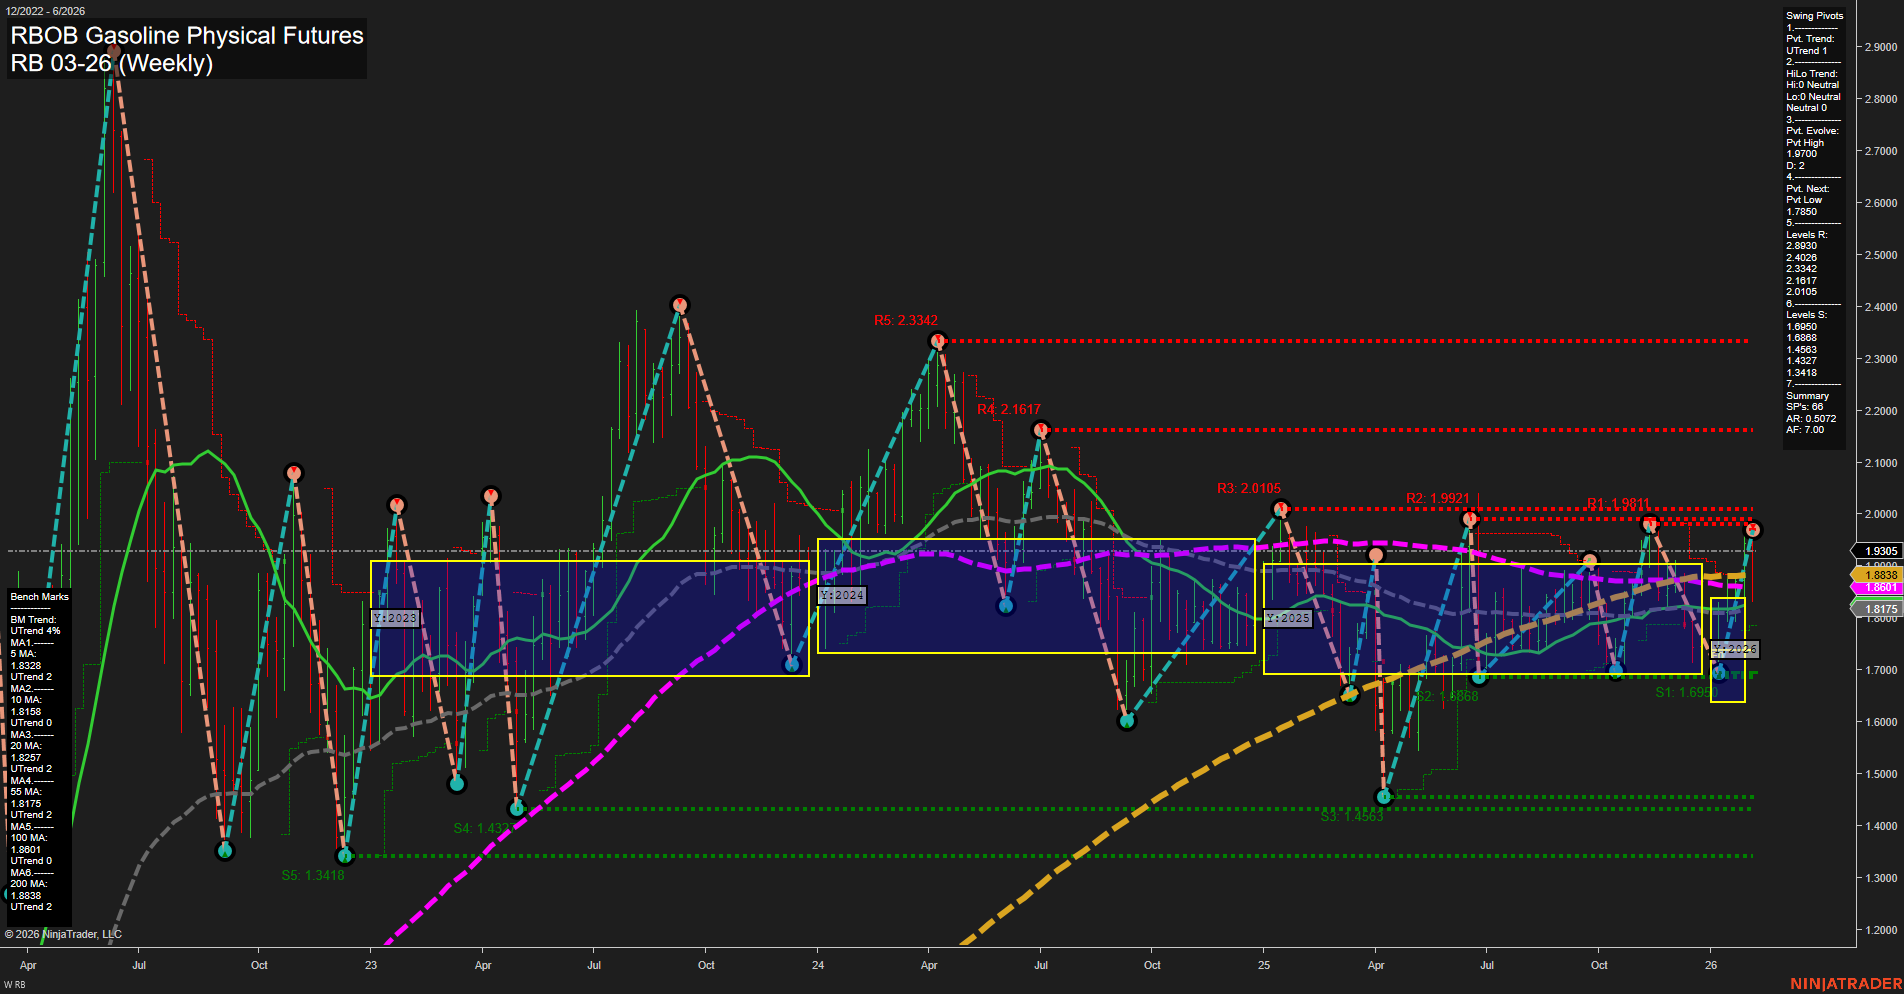This screenshot has width=1904, height=994.
Task: Click the NinjaTrader logo in bottom-right corner
Action: click(1847, 983)
